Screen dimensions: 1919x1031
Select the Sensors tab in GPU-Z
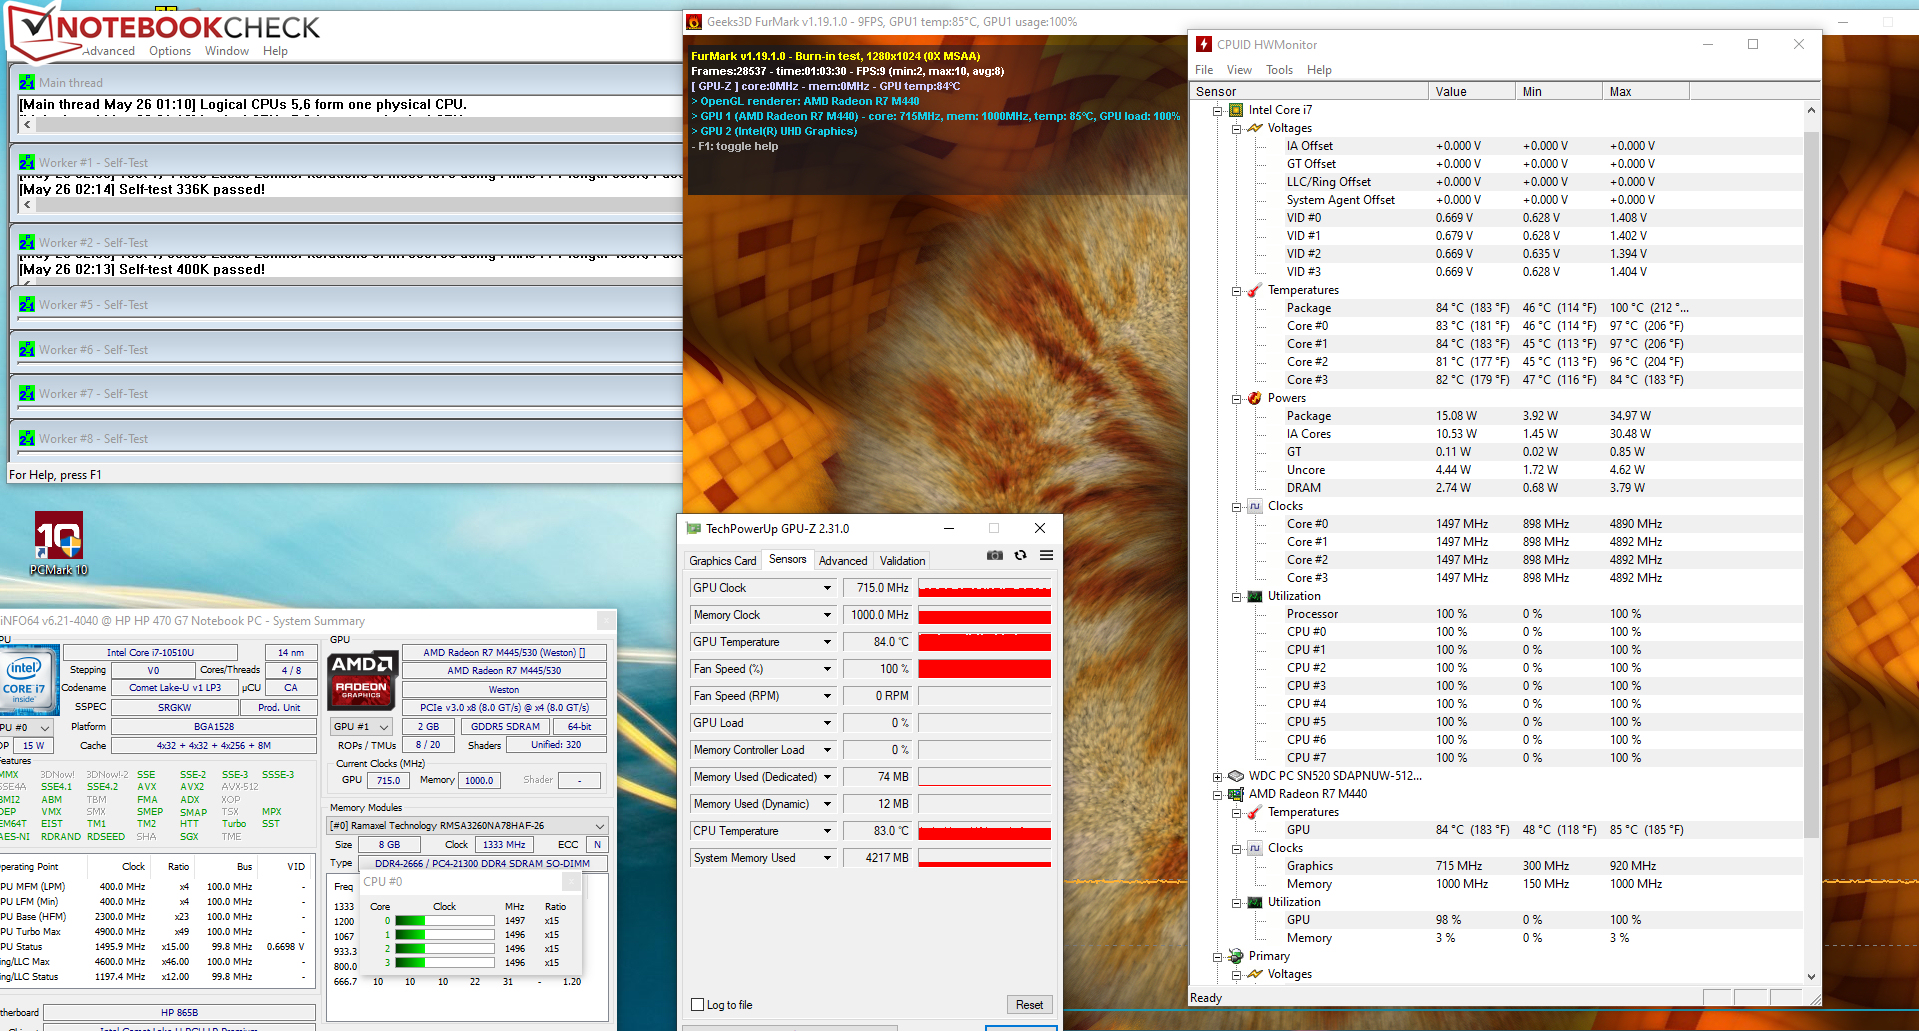point(788,560)
